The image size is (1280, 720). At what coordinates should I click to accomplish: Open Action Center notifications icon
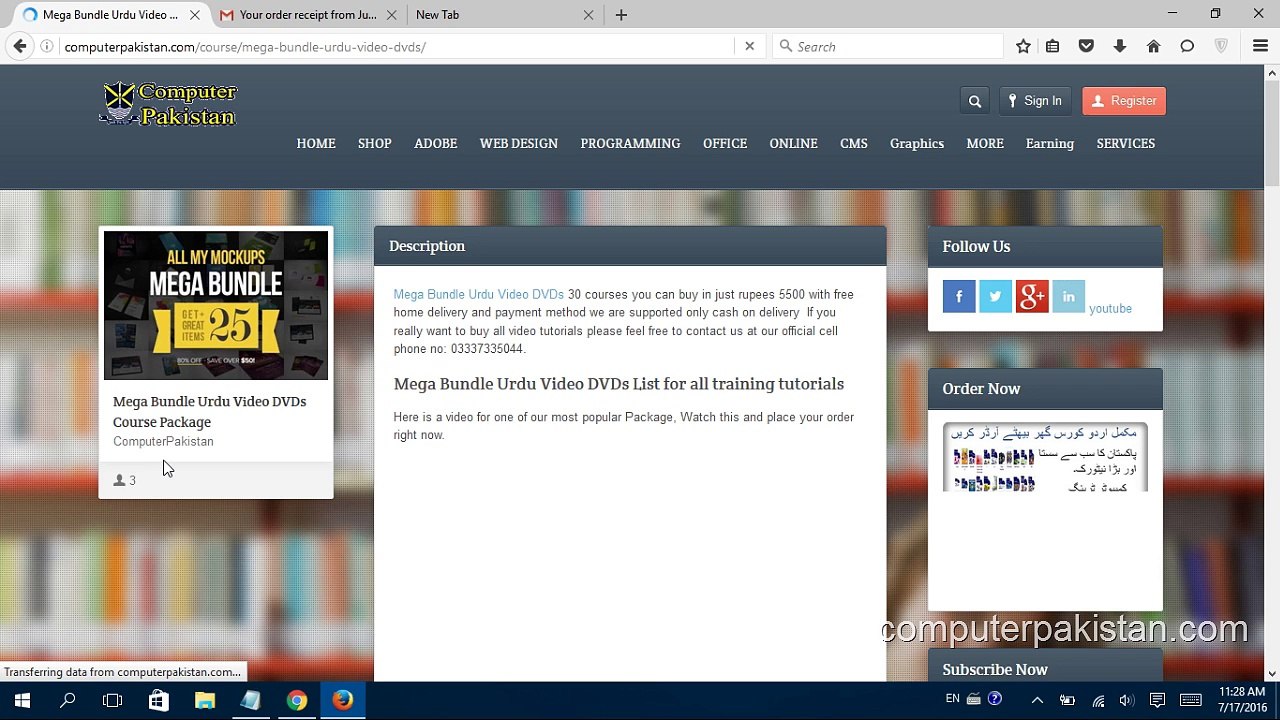tap(1157, 700)
